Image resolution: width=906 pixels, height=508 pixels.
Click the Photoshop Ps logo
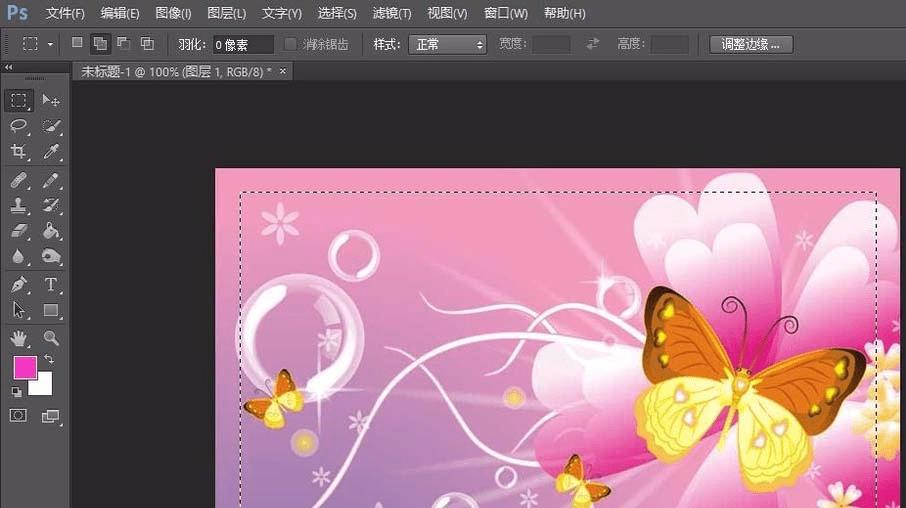[x=17, y=13]
